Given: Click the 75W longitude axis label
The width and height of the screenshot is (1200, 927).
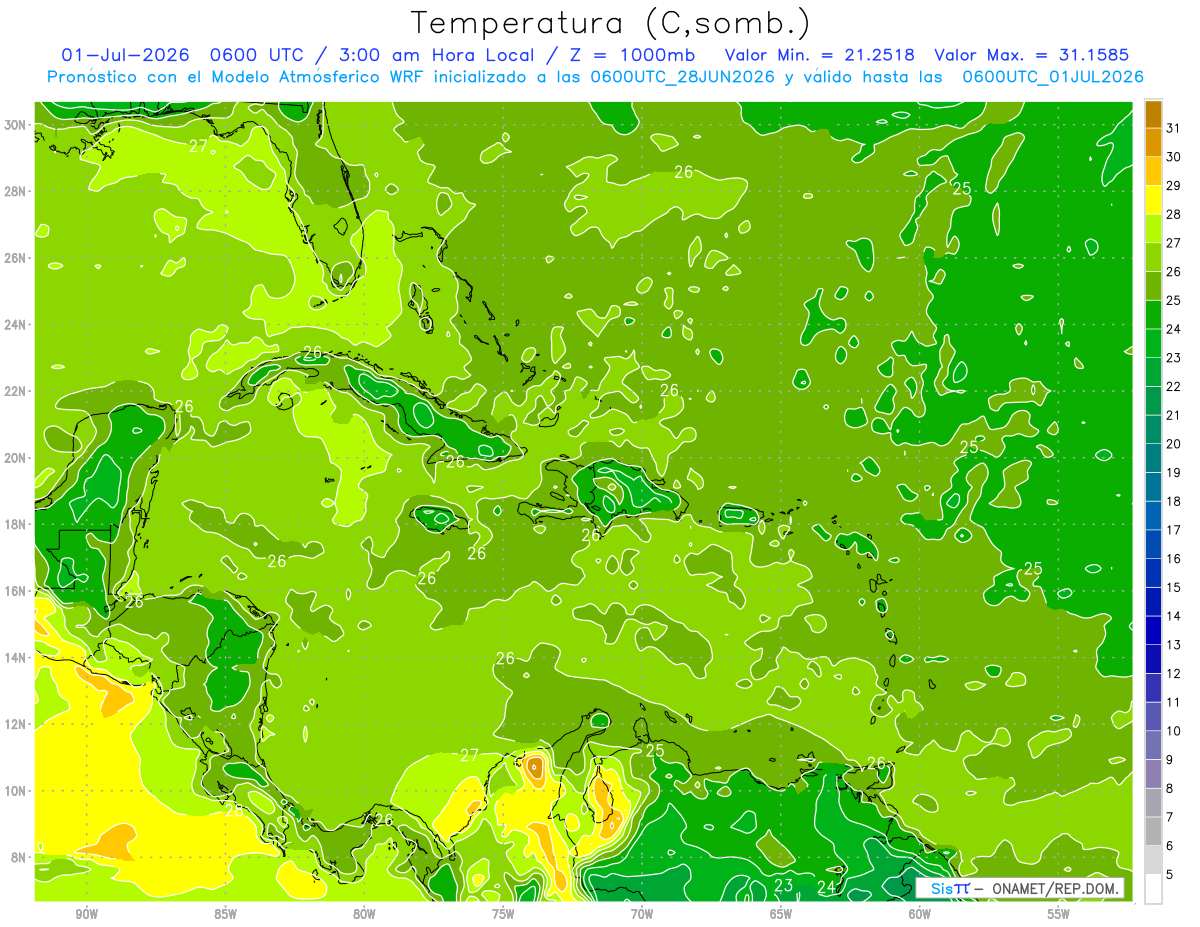Looking at the screenshot, I should [503, 914].
